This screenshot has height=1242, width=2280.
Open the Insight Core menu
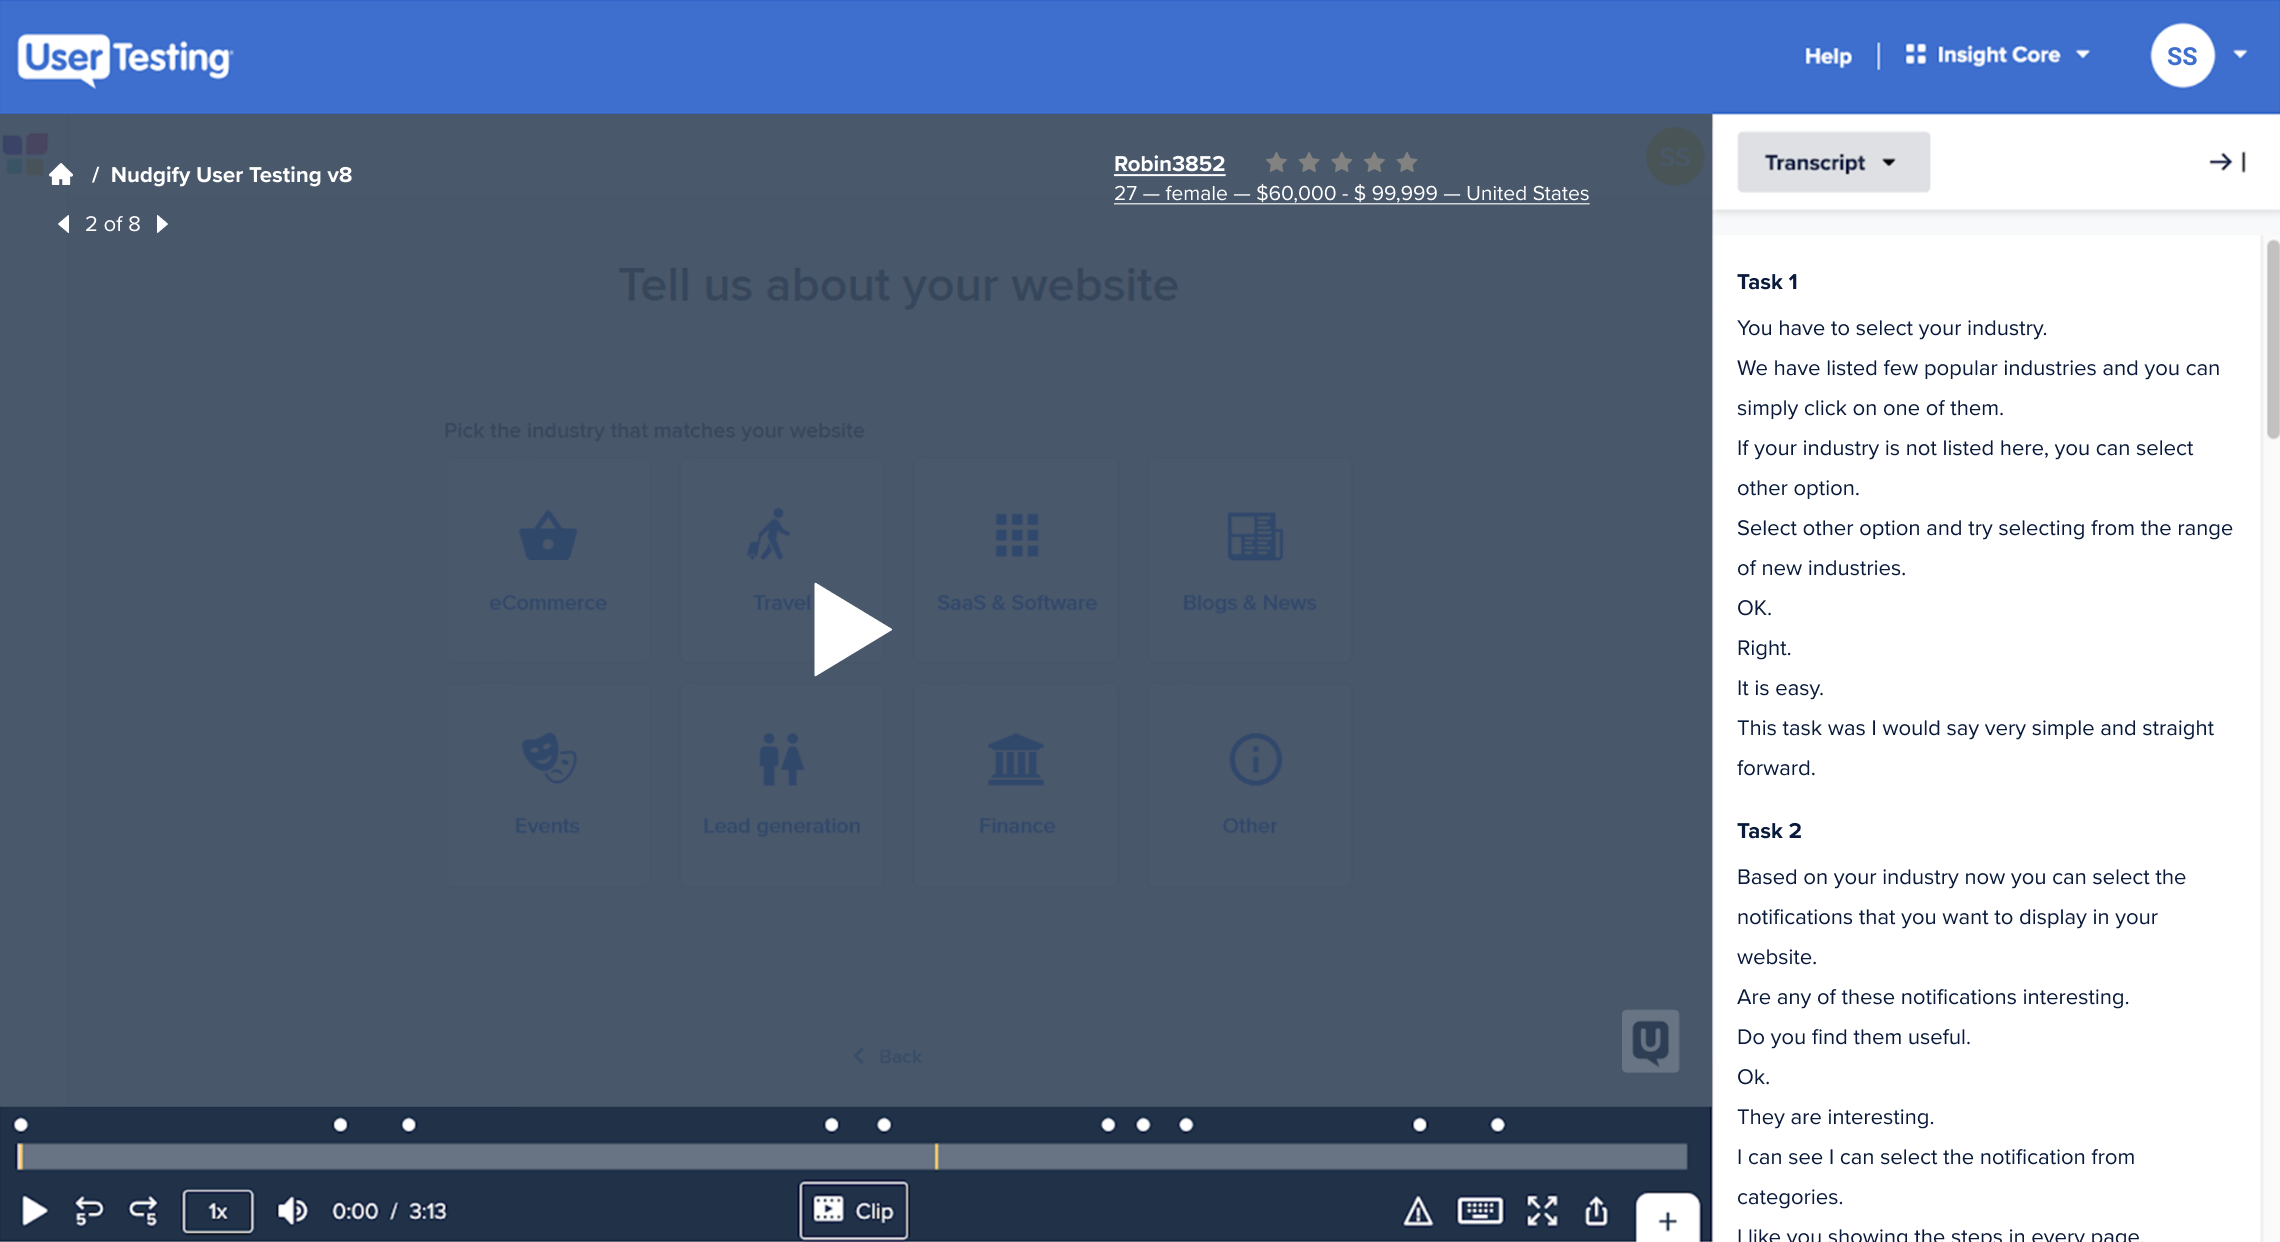point(1997,55)
